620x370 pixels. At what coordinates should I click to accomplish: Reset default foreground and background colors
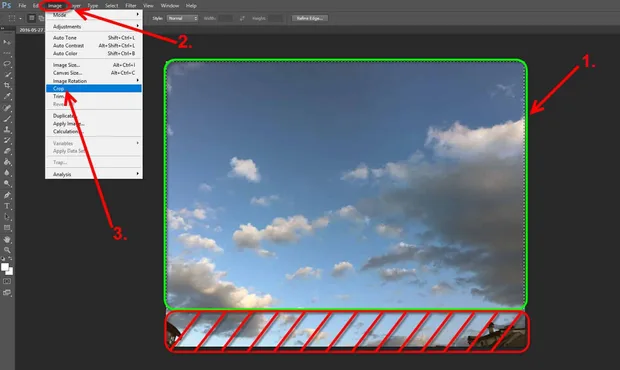tap(3, 259)
